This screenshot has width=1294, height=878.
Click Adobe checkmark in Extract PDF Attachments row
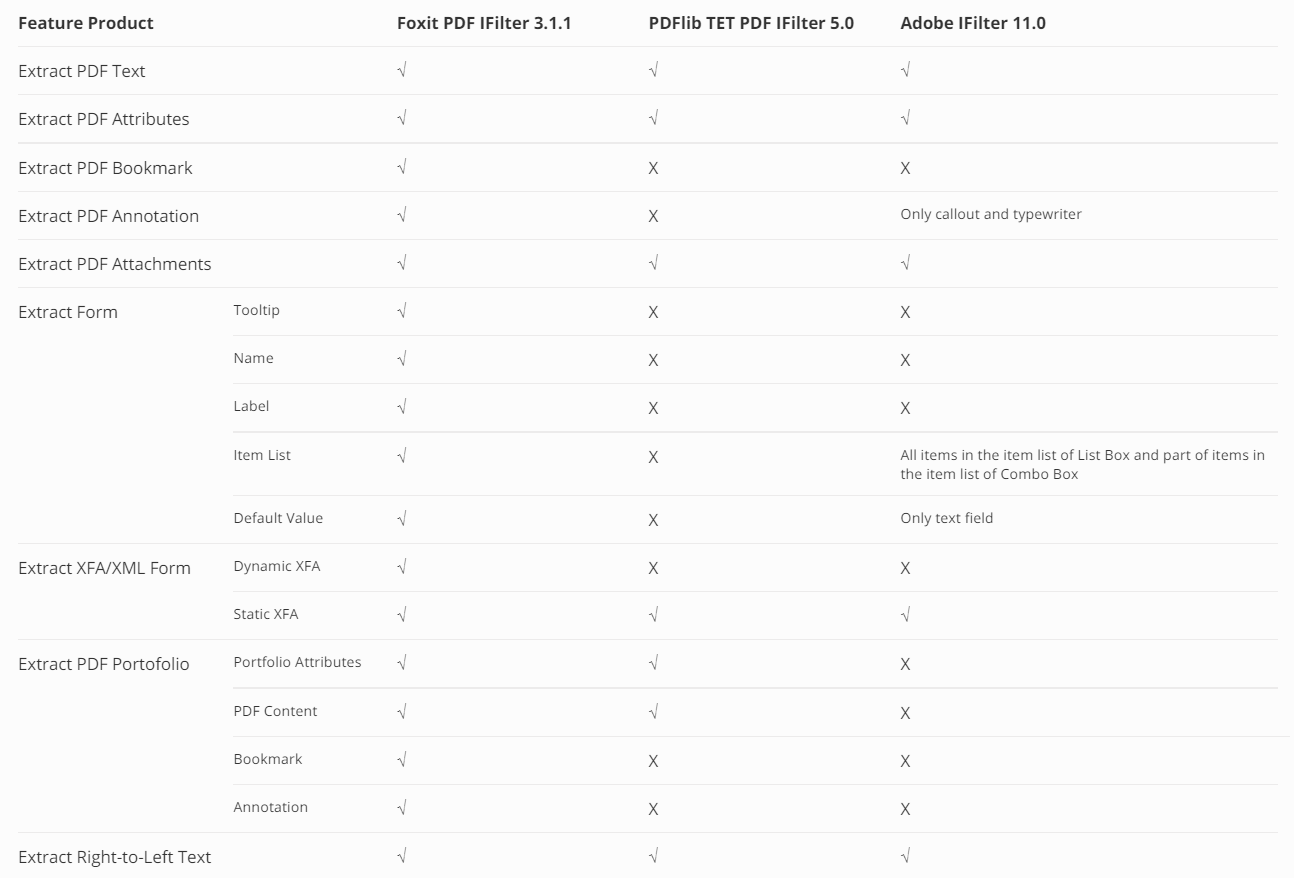pyautogui.click(x=905, y=263)
